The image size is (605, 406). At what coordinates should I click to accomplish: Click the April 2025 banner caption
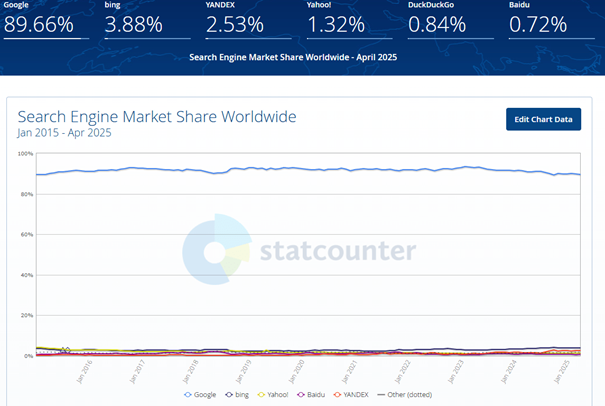pyautogui.click(x=293, y=57)
